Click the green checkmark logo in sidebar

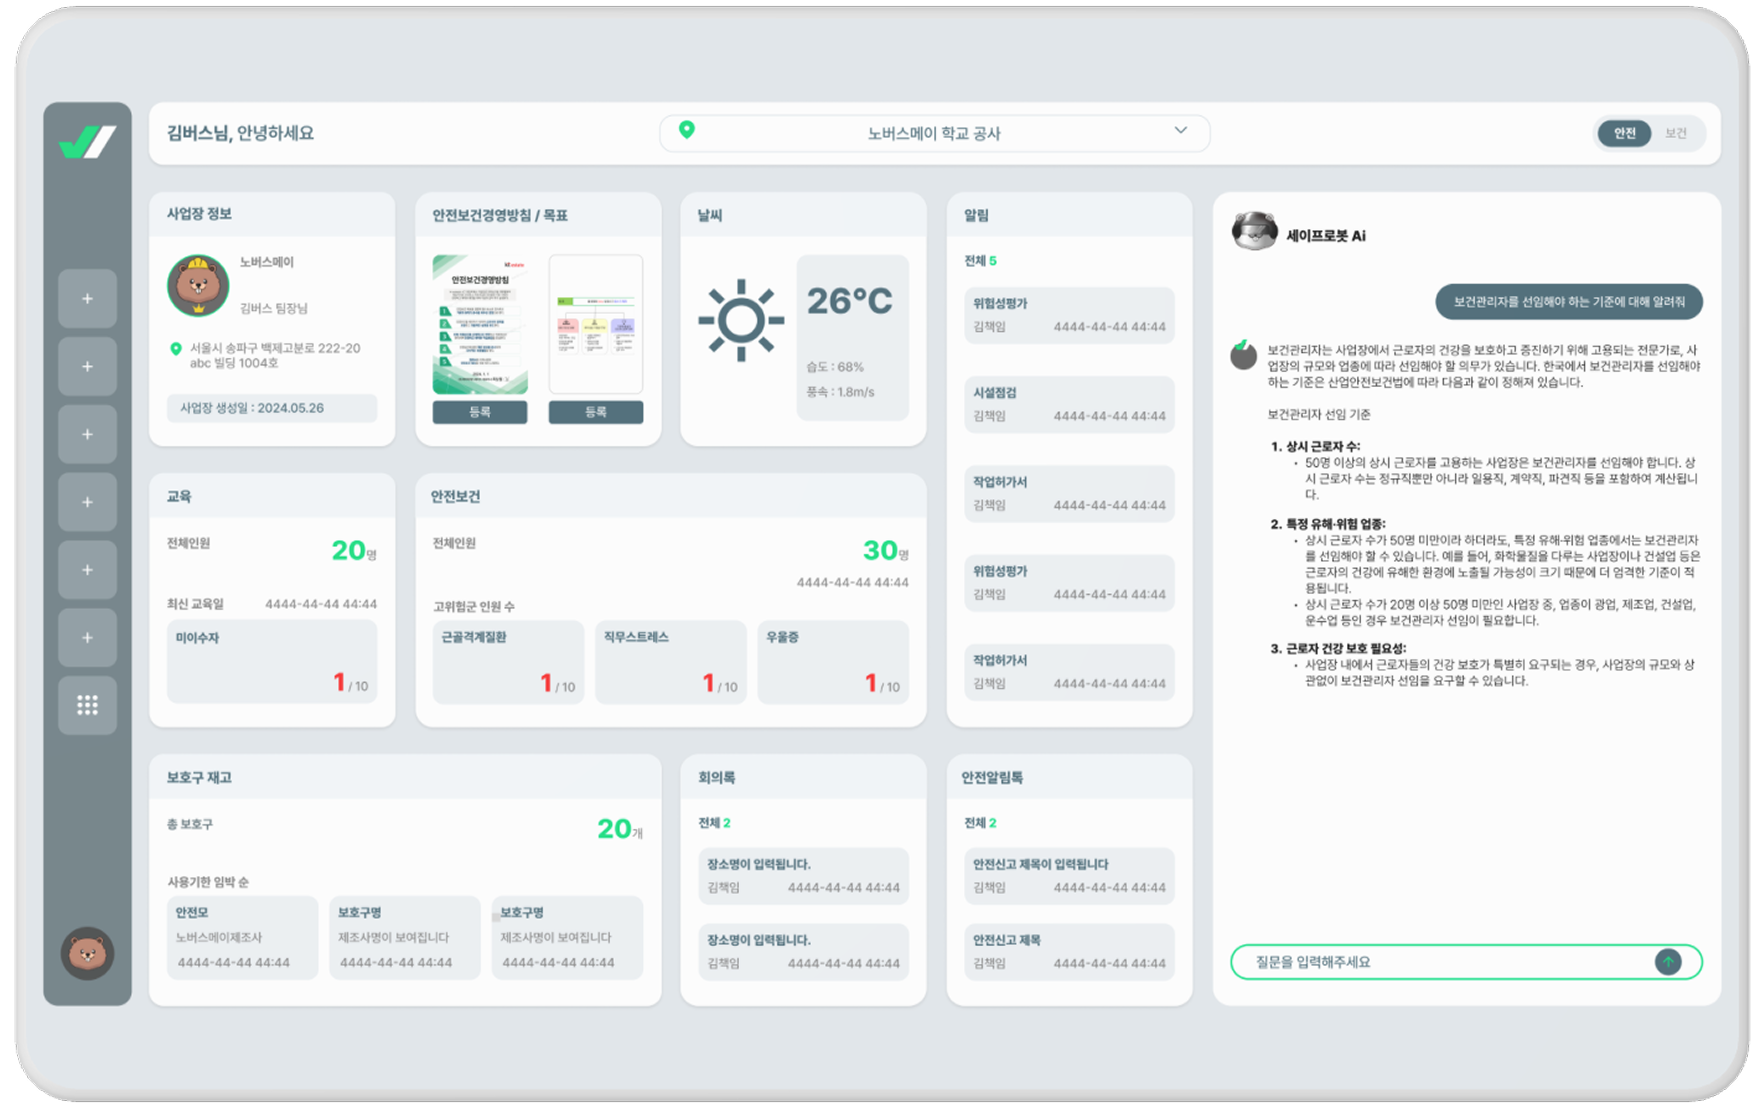point(87,142)
